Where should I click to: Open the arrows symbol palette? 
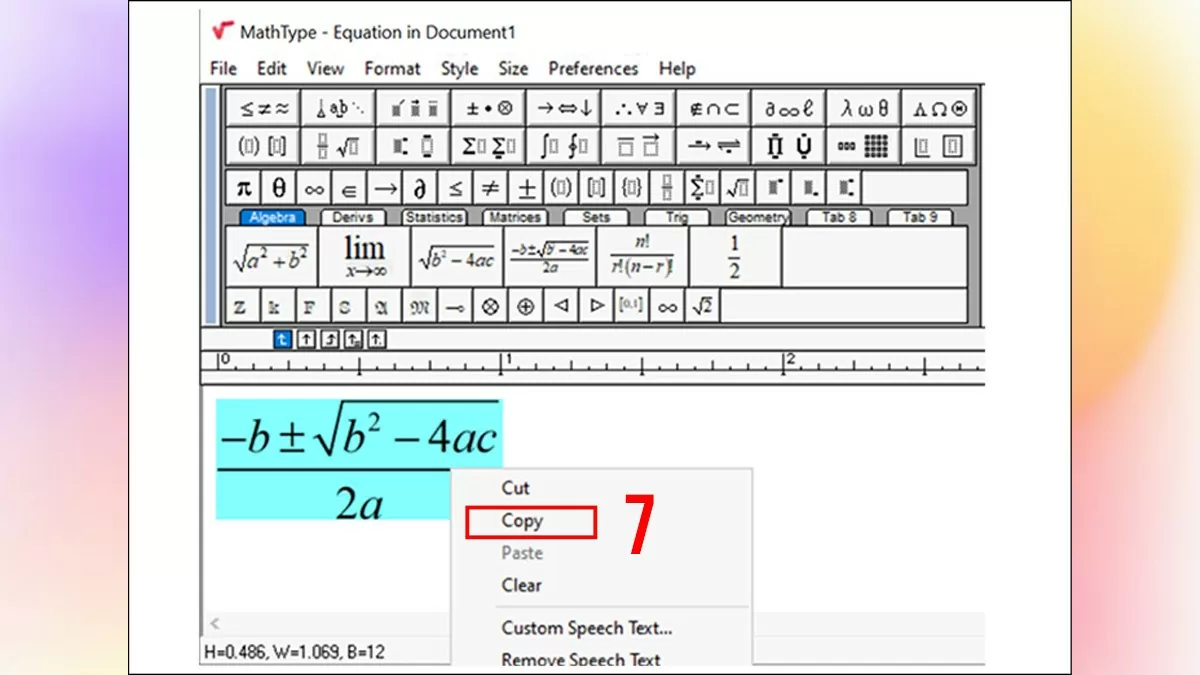tap(564, 107)
